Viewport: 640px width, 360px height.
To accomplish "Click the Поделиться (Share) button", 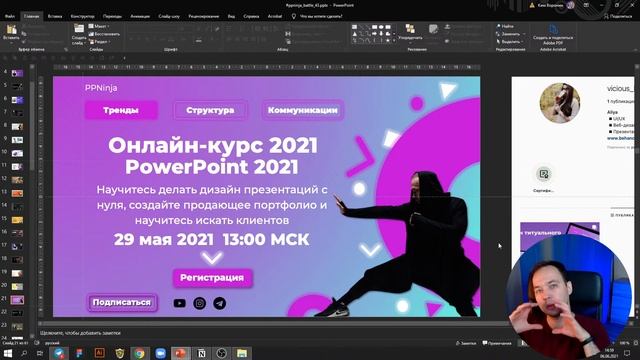I will 618,16.
